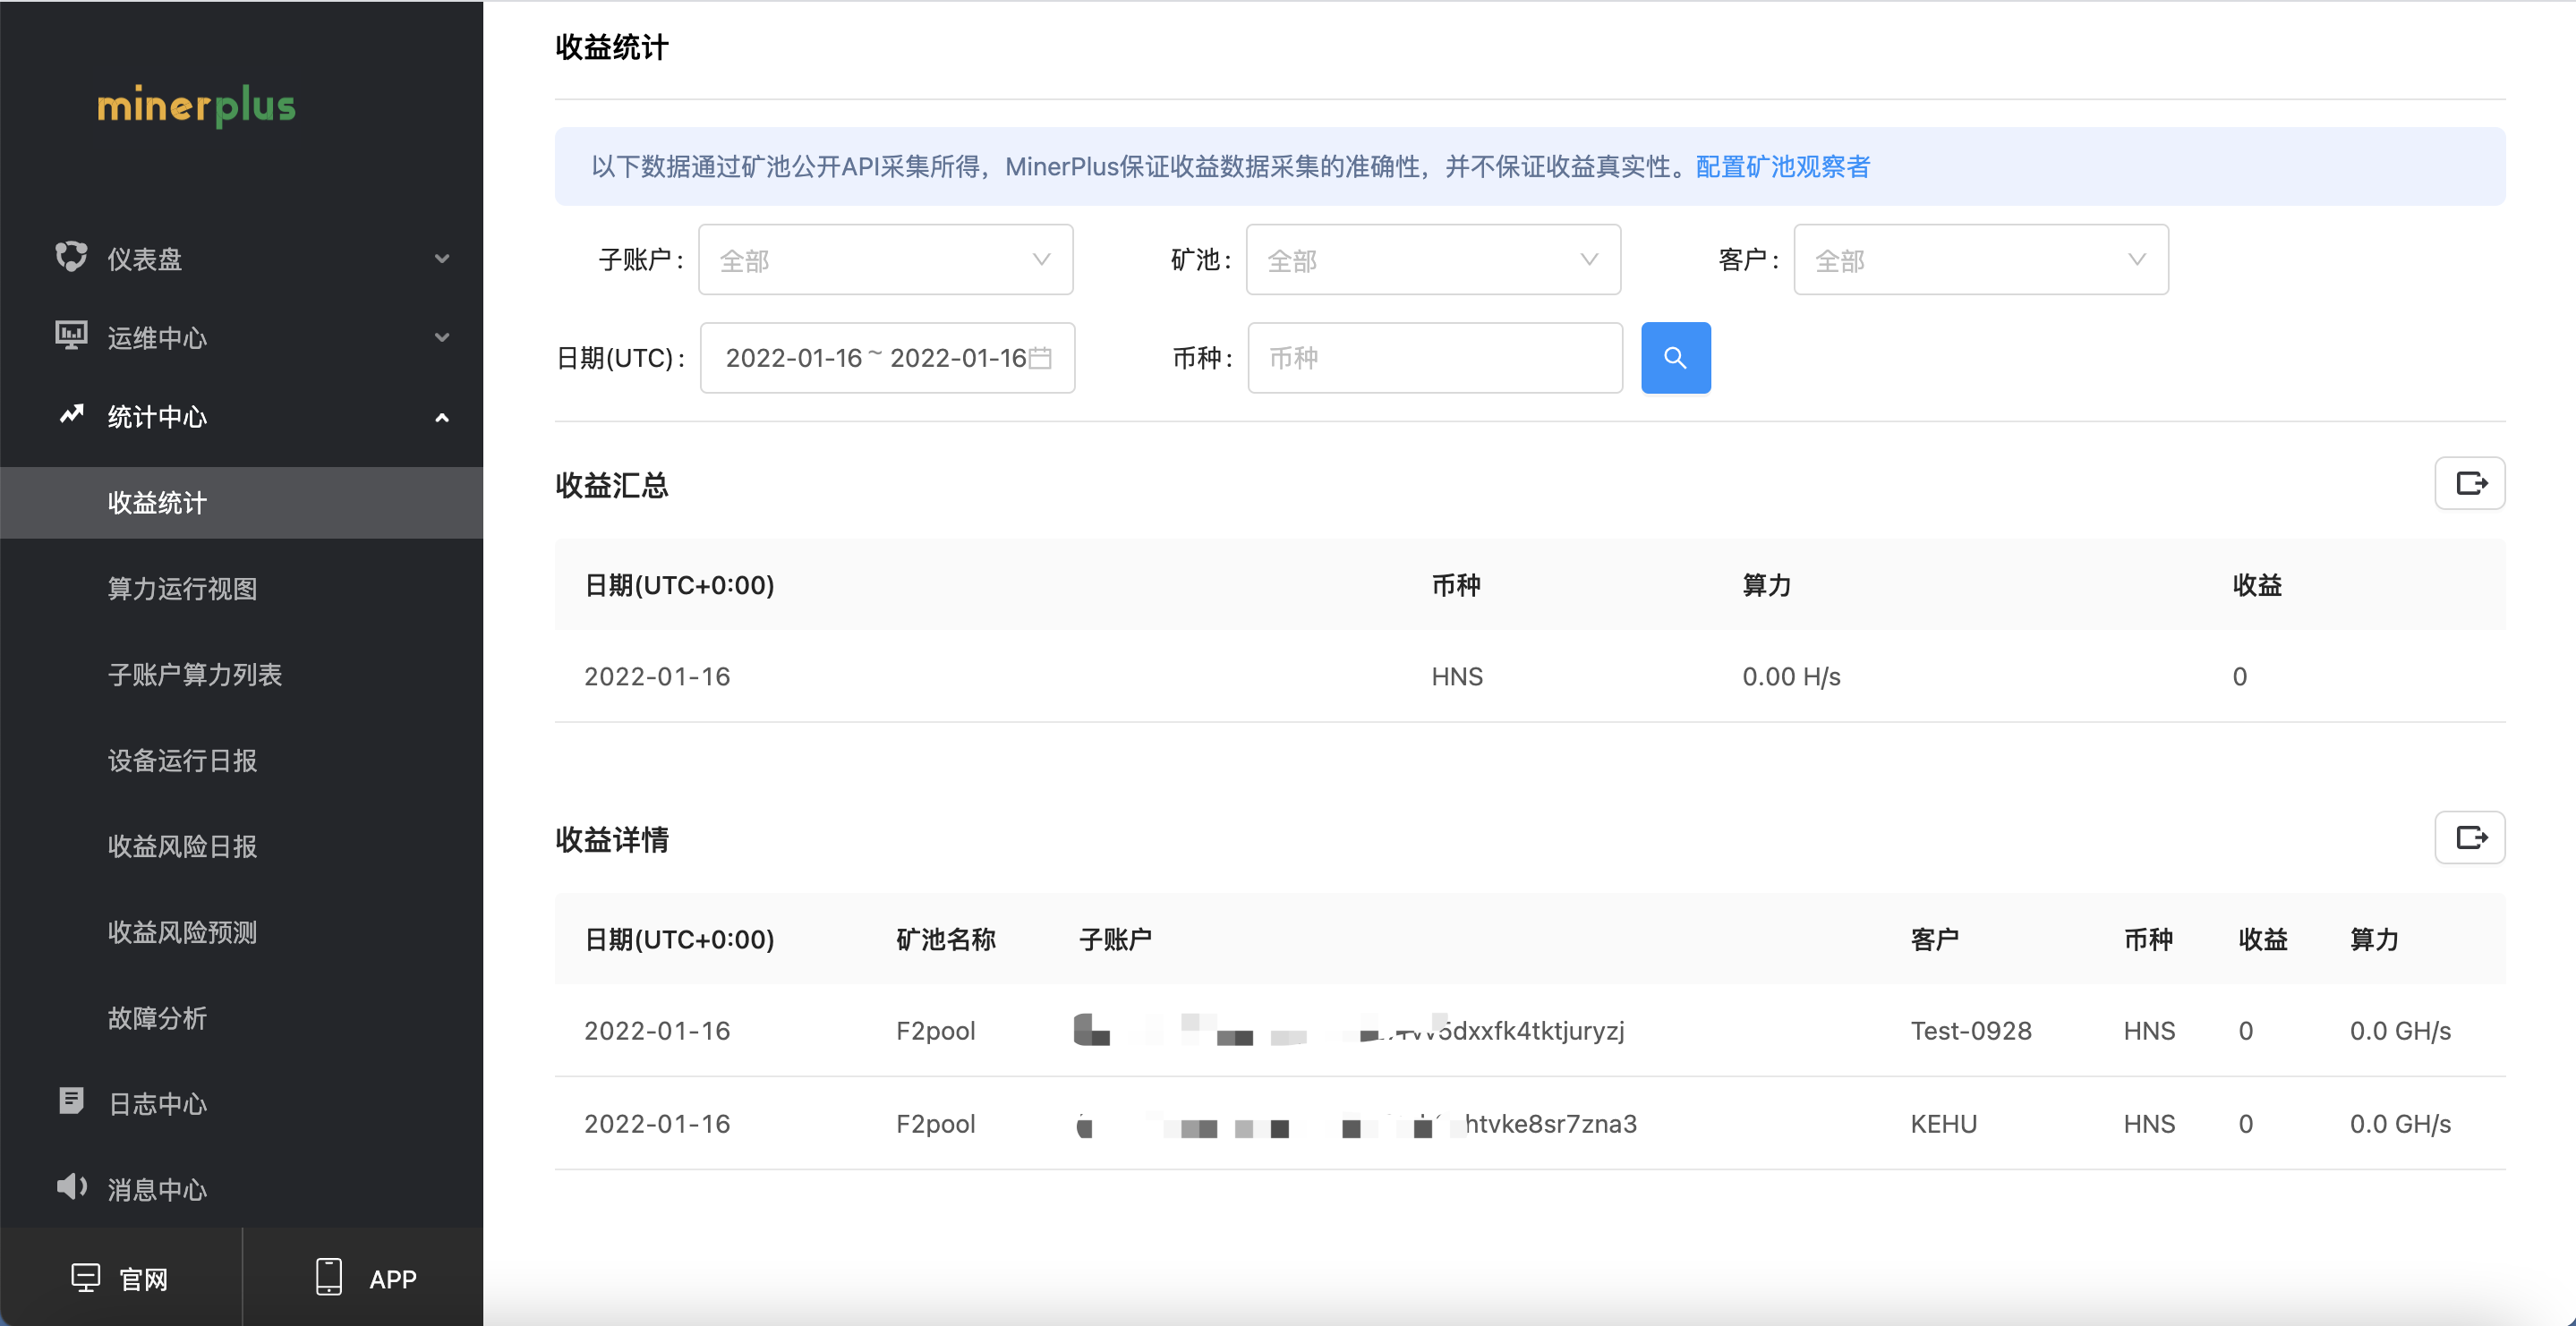The image size is (2576, 1326).
Task: Collapse the 统计中心 menu chevron
Action: 441,418
